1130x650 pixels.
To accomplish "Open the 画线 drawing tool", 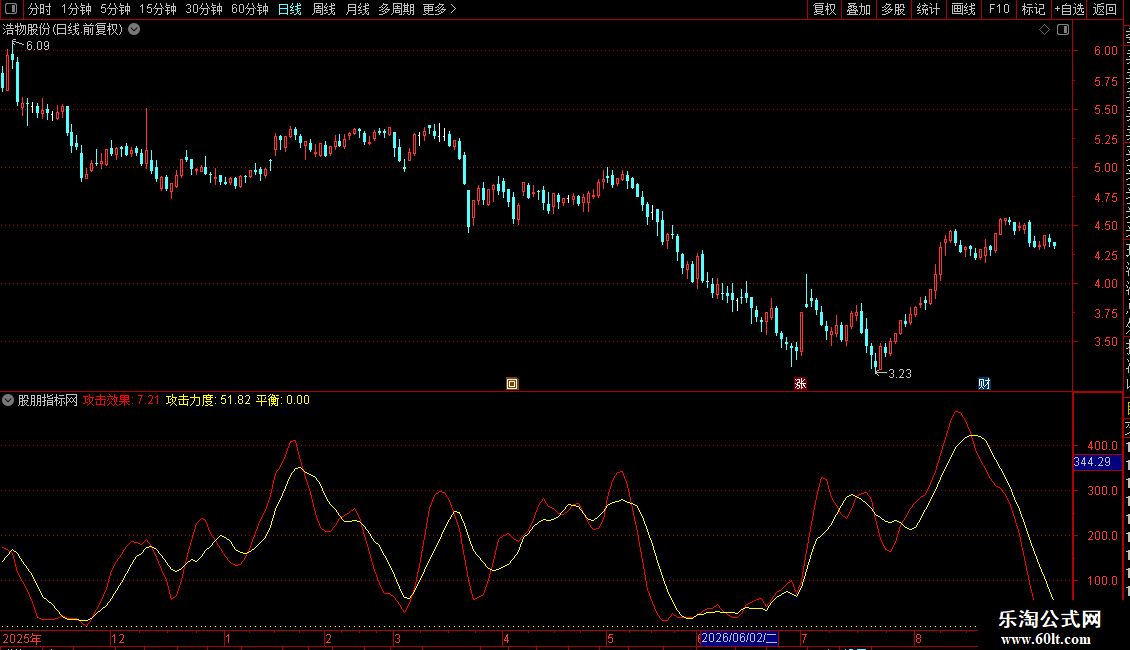I will point(963,9).
